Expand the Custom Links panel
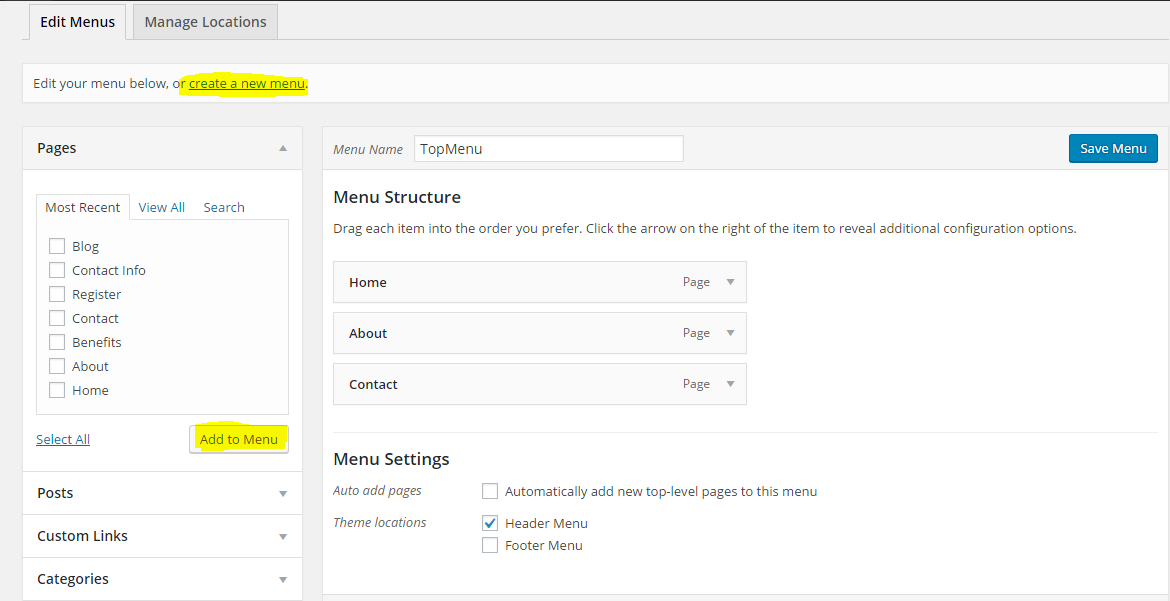1170x601 pixels. pos(281,536)
